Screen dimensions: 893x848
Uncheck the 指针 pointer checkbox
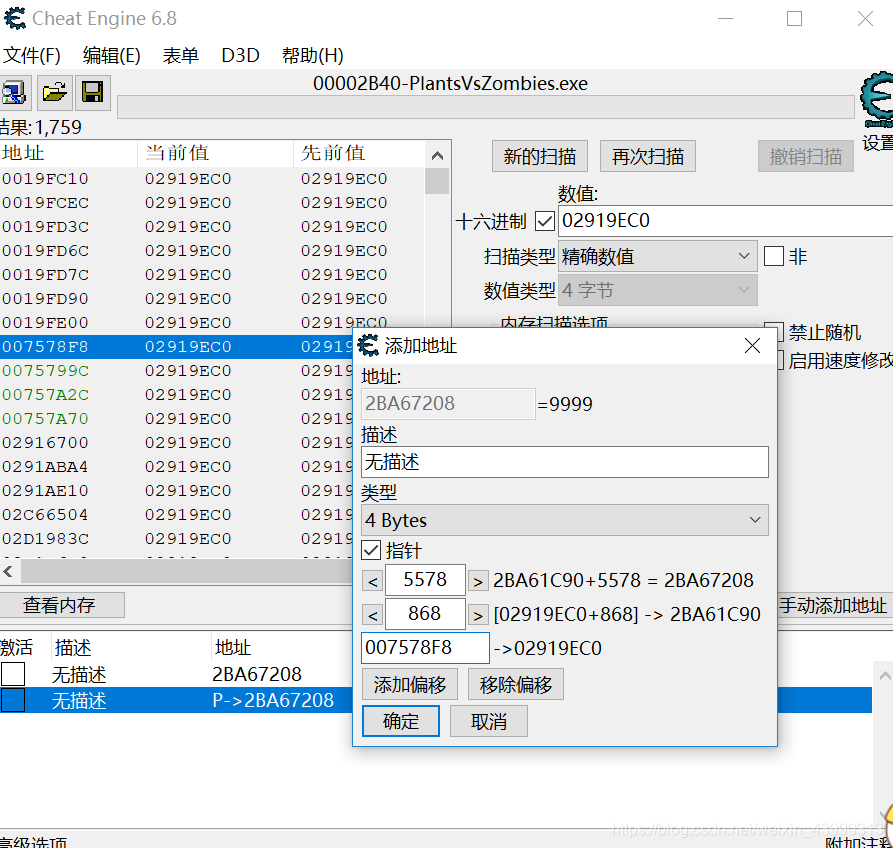pyautogui.click(x=371, y=551)
